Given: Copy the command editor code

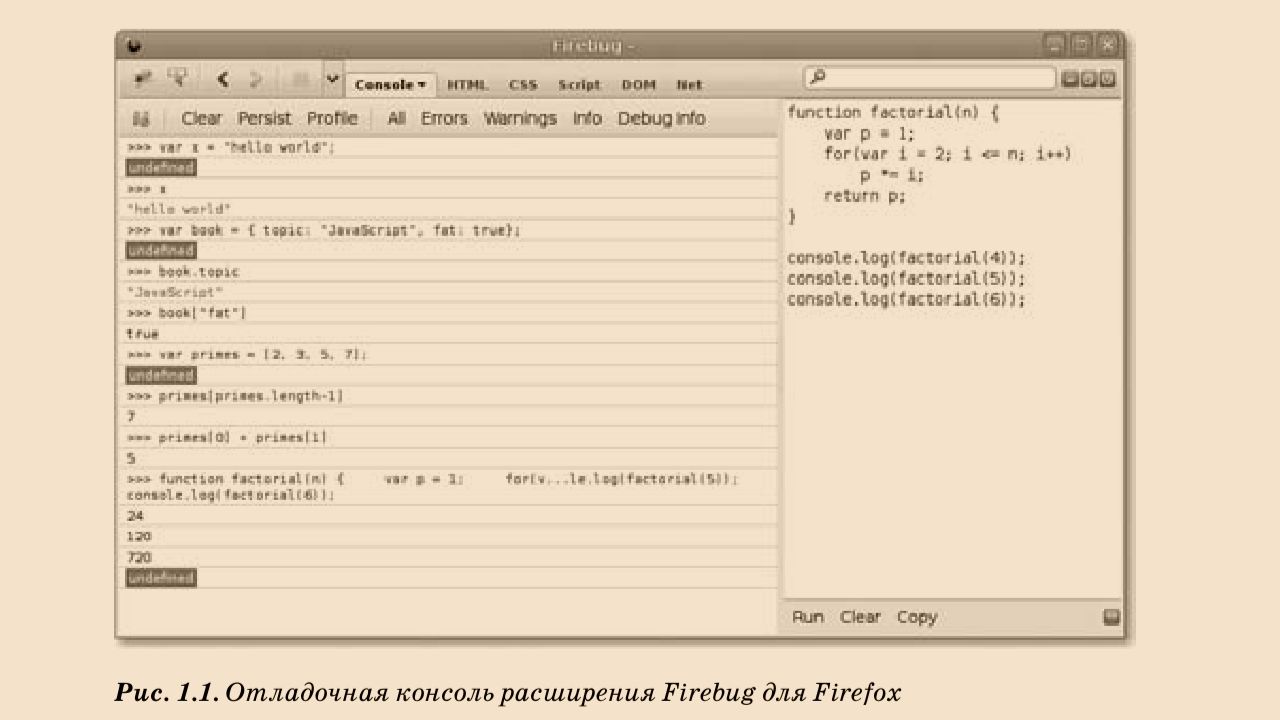Looking at the screenshot, I should pyautogui.click(x=917, y=617).
